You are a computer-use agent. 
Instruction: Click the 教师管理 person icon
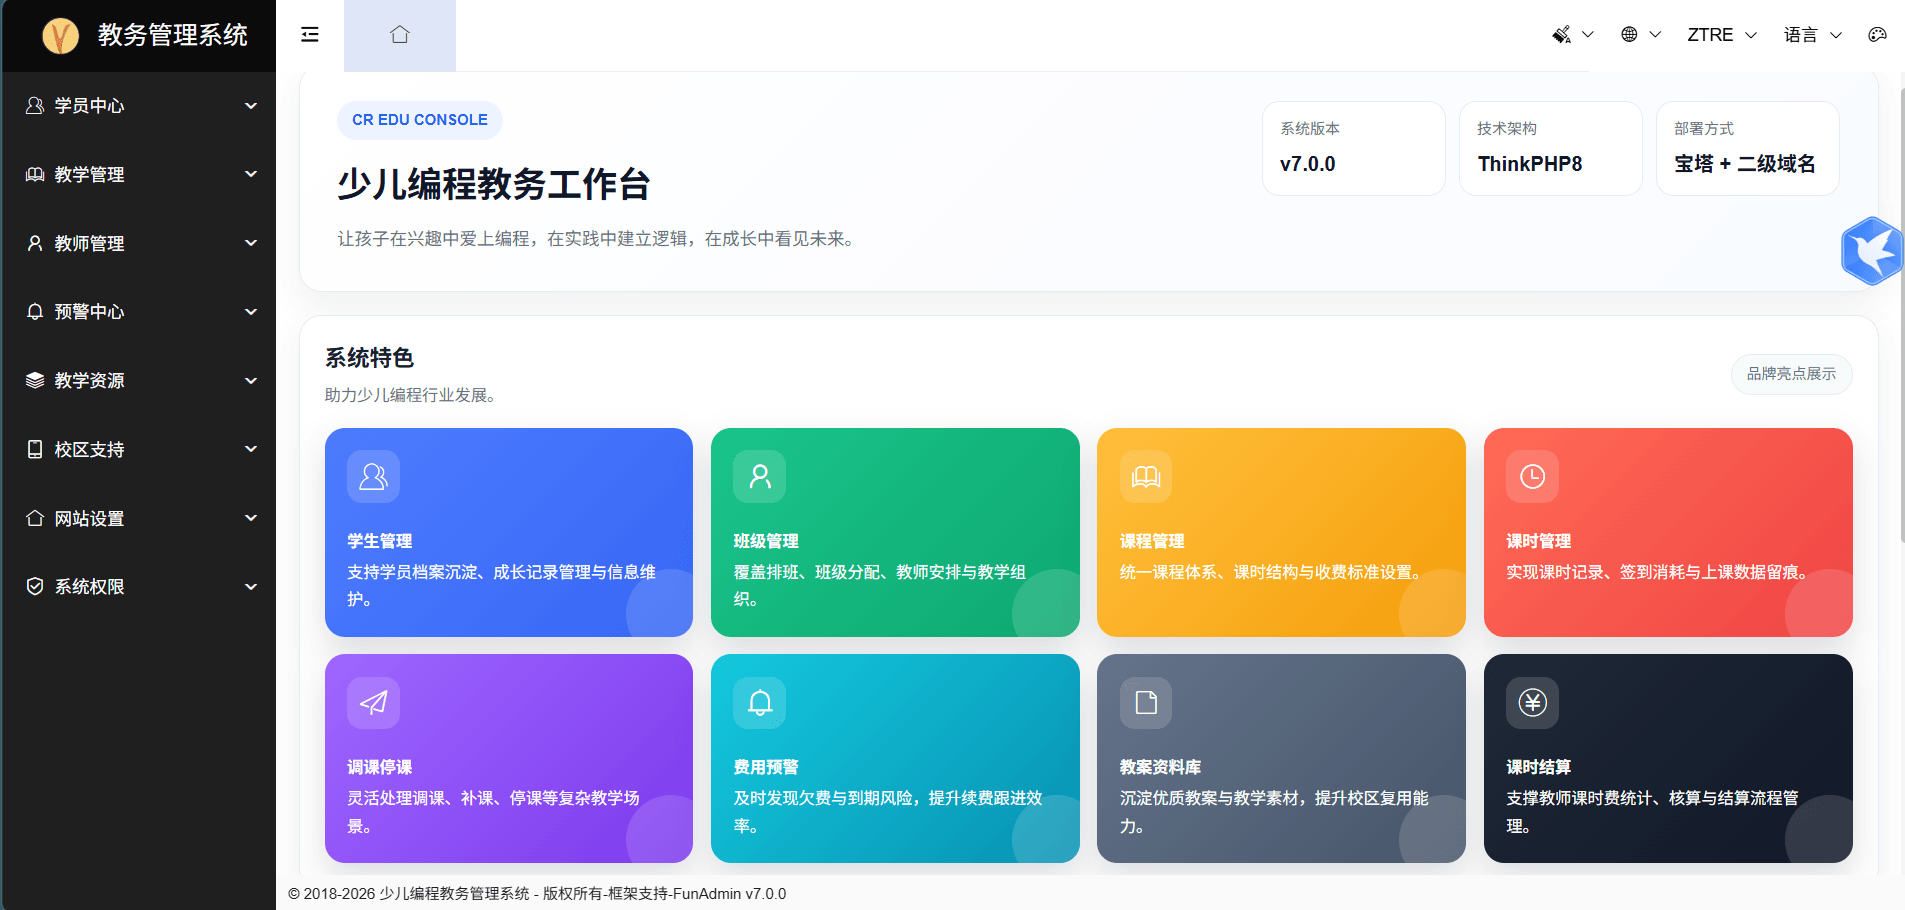pyautogui.click(x=35, y=243)
